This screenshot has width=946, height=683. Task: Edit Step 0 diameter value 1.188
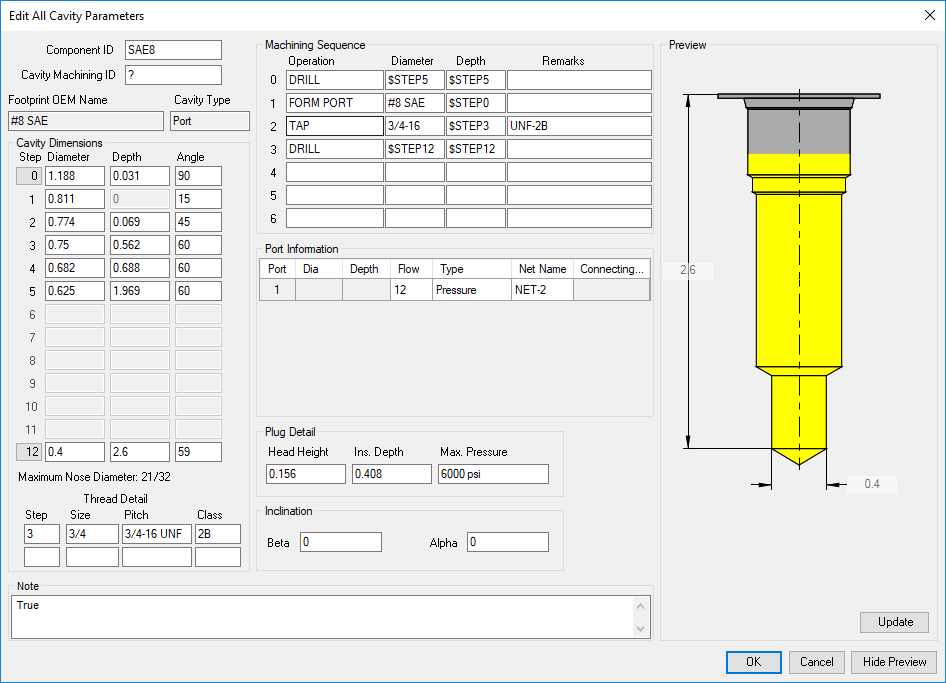click(x=75, y=176)
